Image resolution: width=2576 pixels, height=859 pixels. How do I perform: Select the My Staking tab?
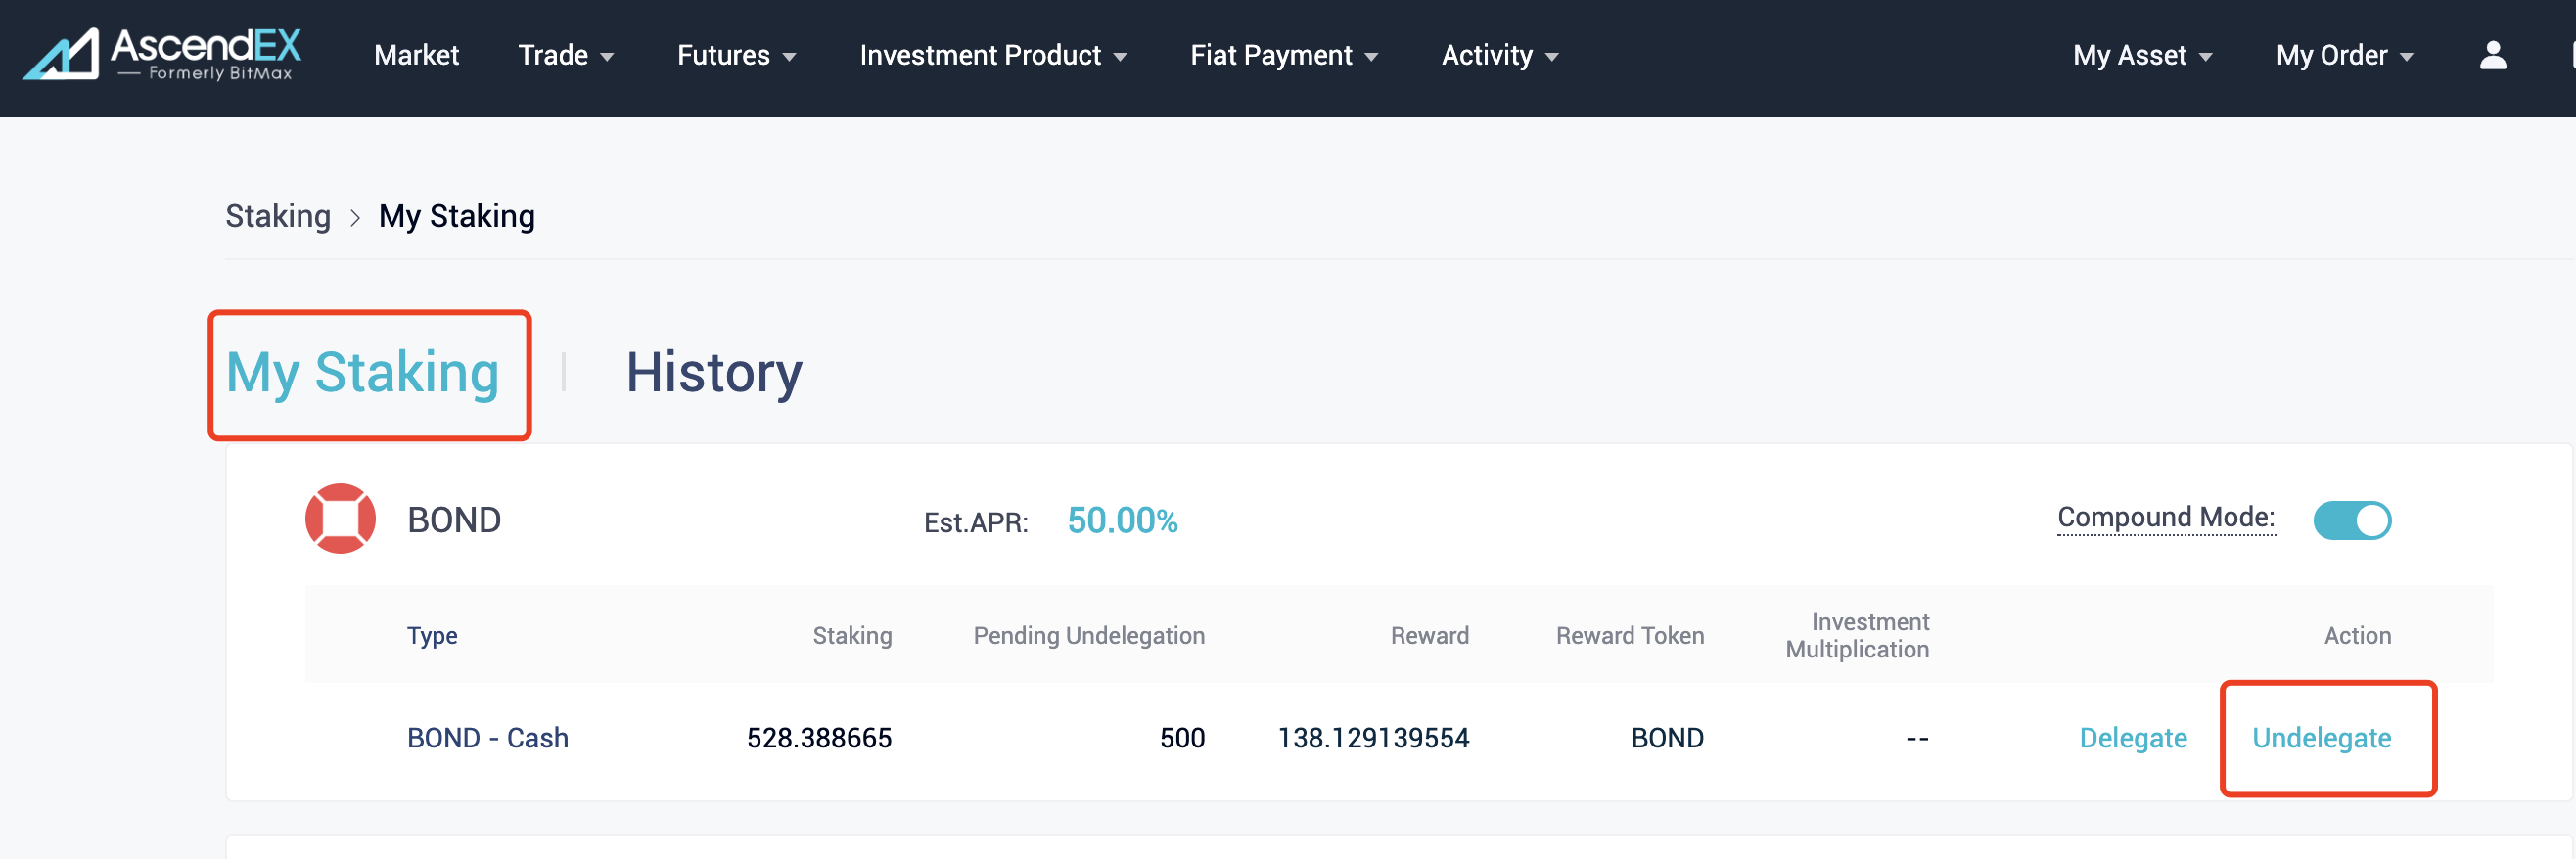(362, 373)
